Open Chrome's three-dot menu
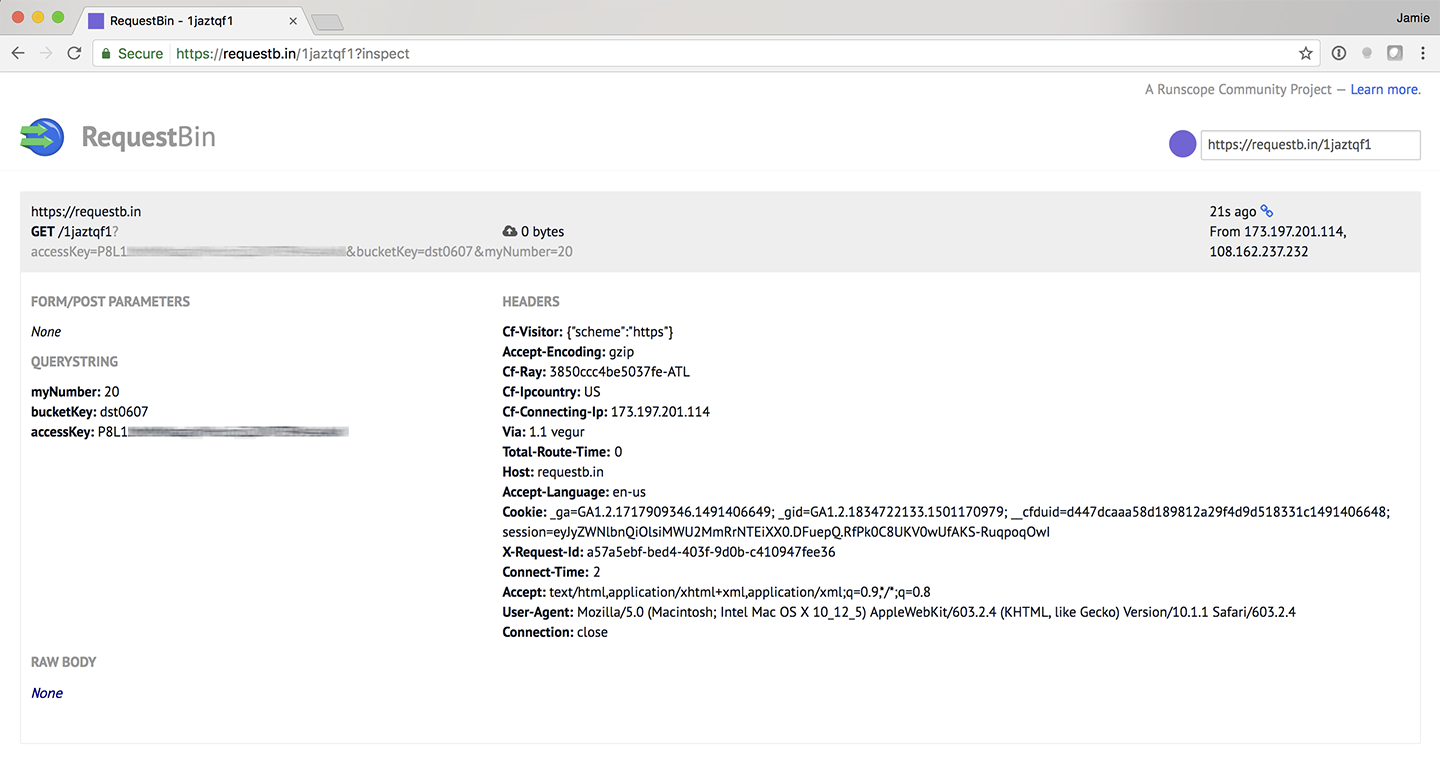Image resolution: width=1440 pixels, height=760 pixels. [1422, 54]
